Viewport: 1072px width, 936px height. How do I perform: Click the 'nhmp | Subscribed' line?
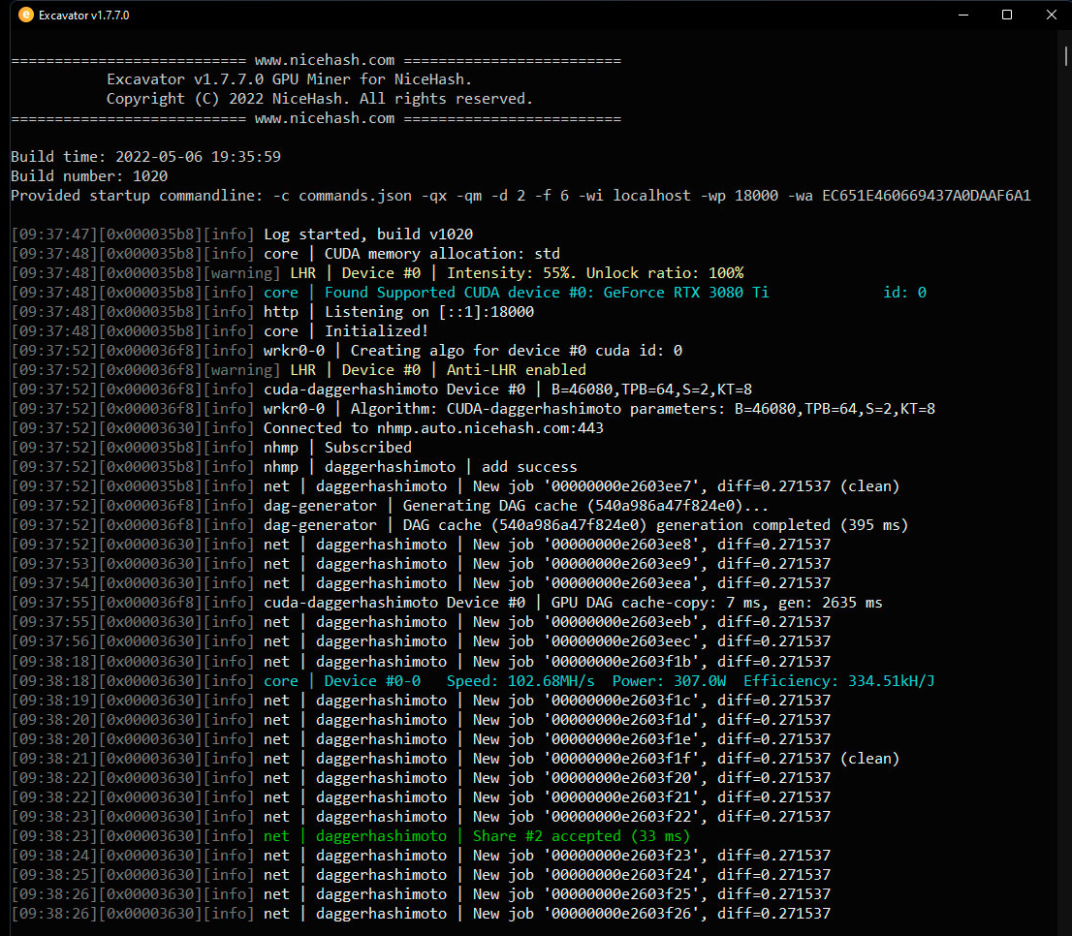211,447
